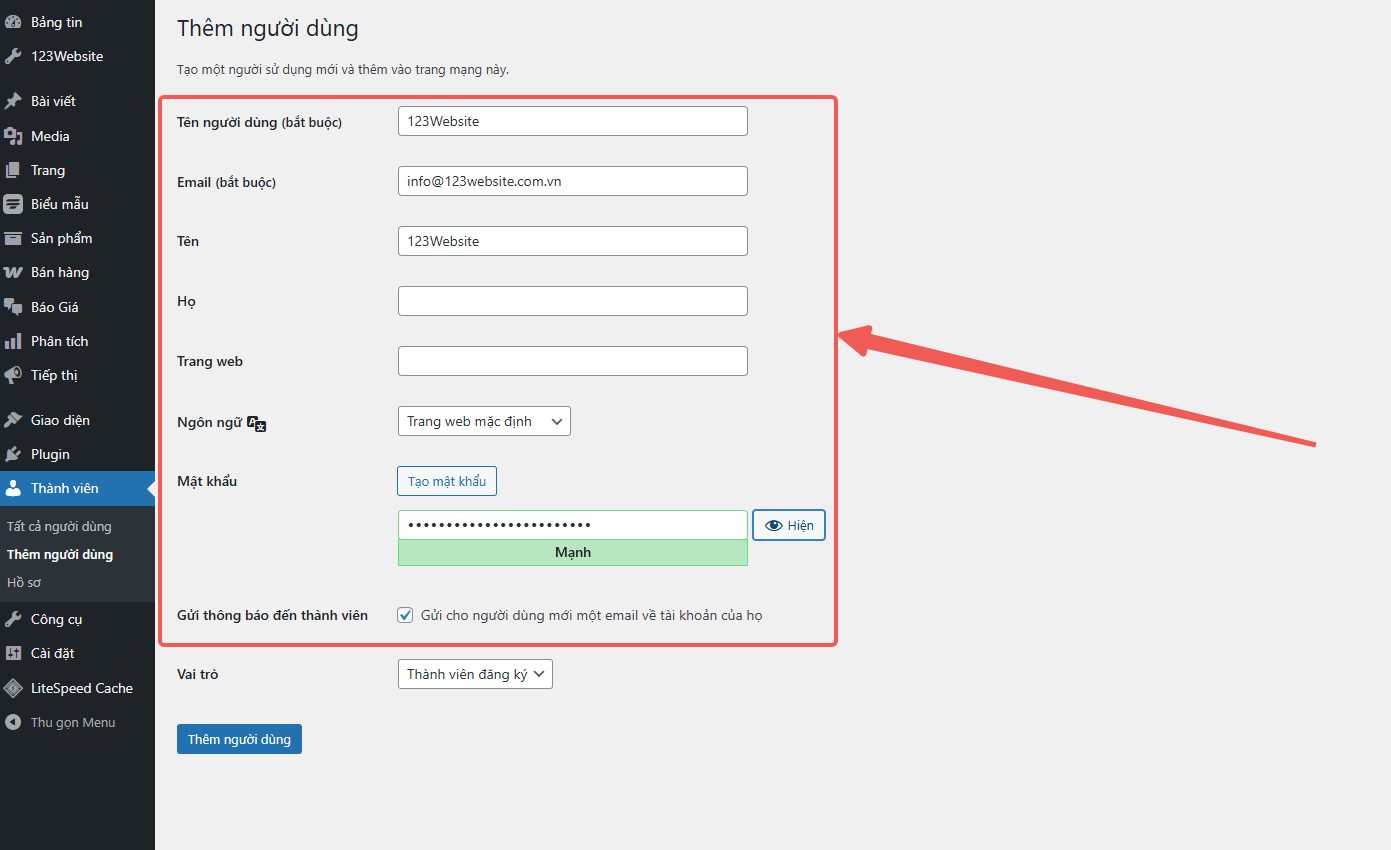
Task: Submit with the blue Thêm người dùng button
Action: [239, 739]
